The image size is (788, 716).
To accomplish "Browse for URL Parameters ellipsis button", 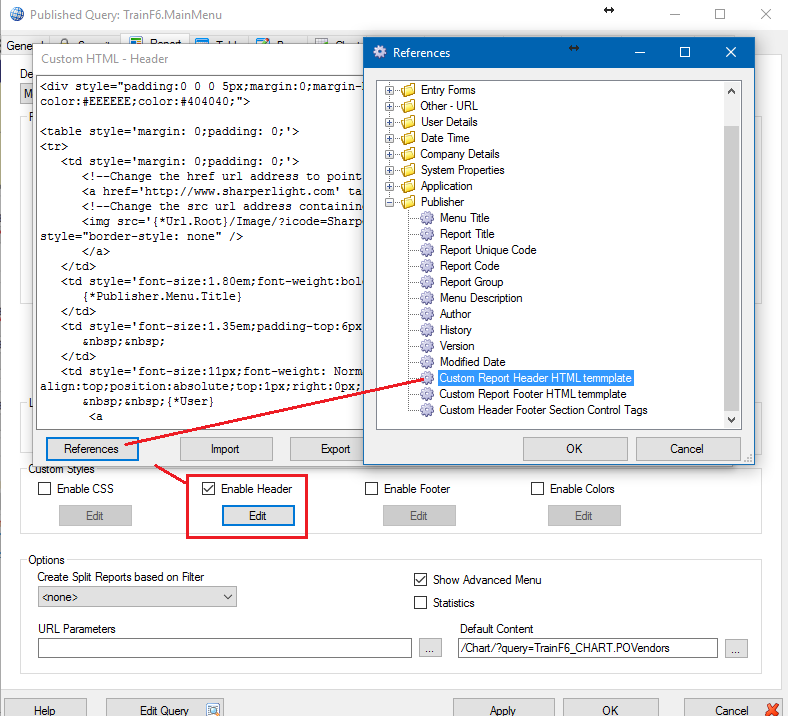I will coord(430,648).
